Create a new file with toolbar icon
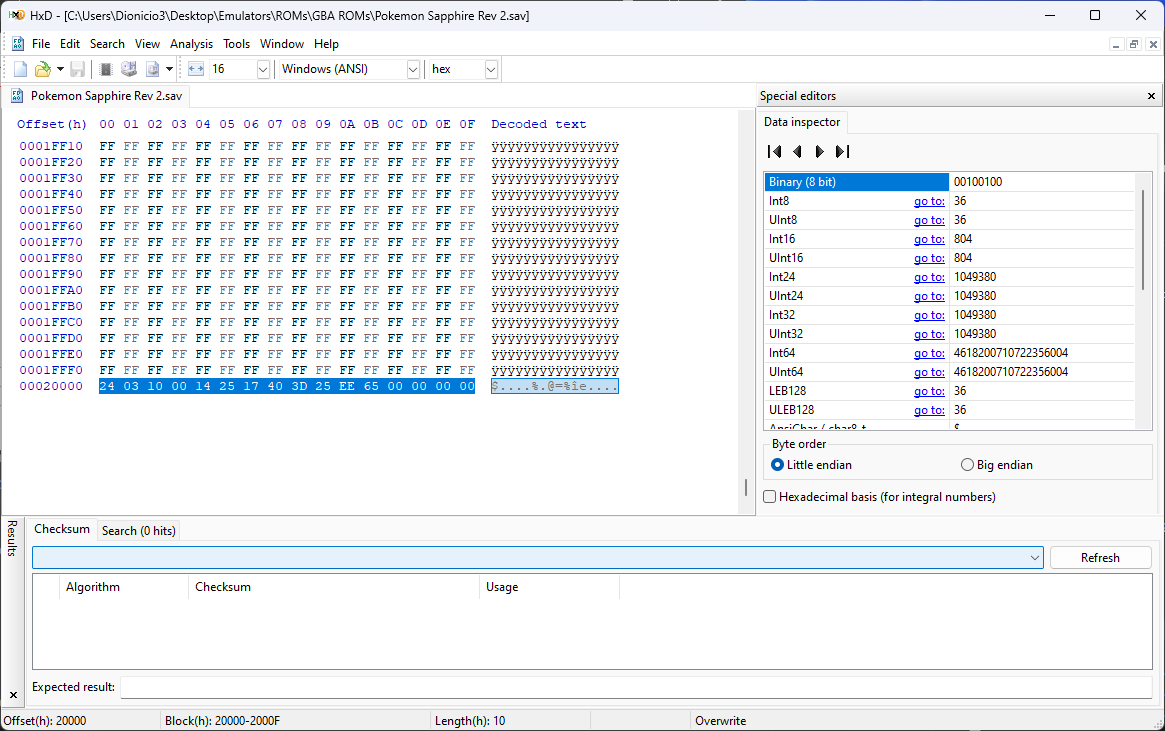The height and width of the screenshot is (731, 1165). (x=20, y=69)
